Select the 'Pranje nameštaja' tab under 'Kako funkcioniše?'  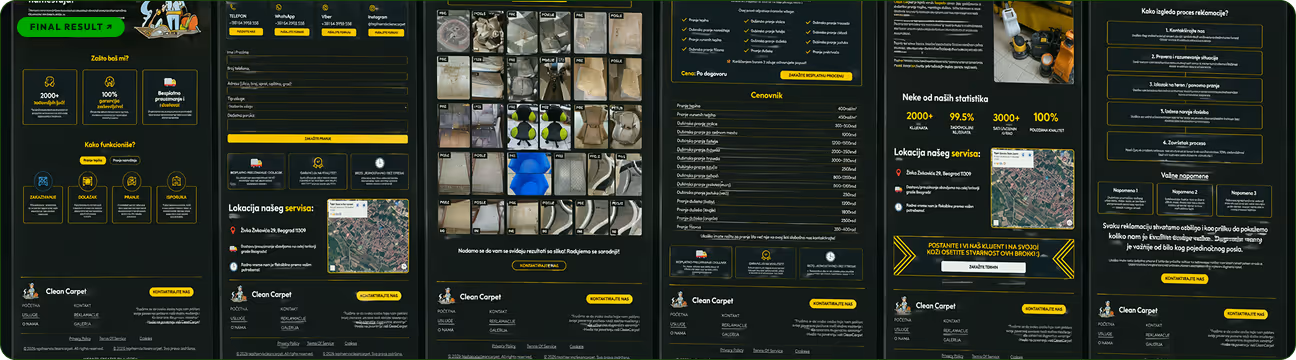[125, 160]
